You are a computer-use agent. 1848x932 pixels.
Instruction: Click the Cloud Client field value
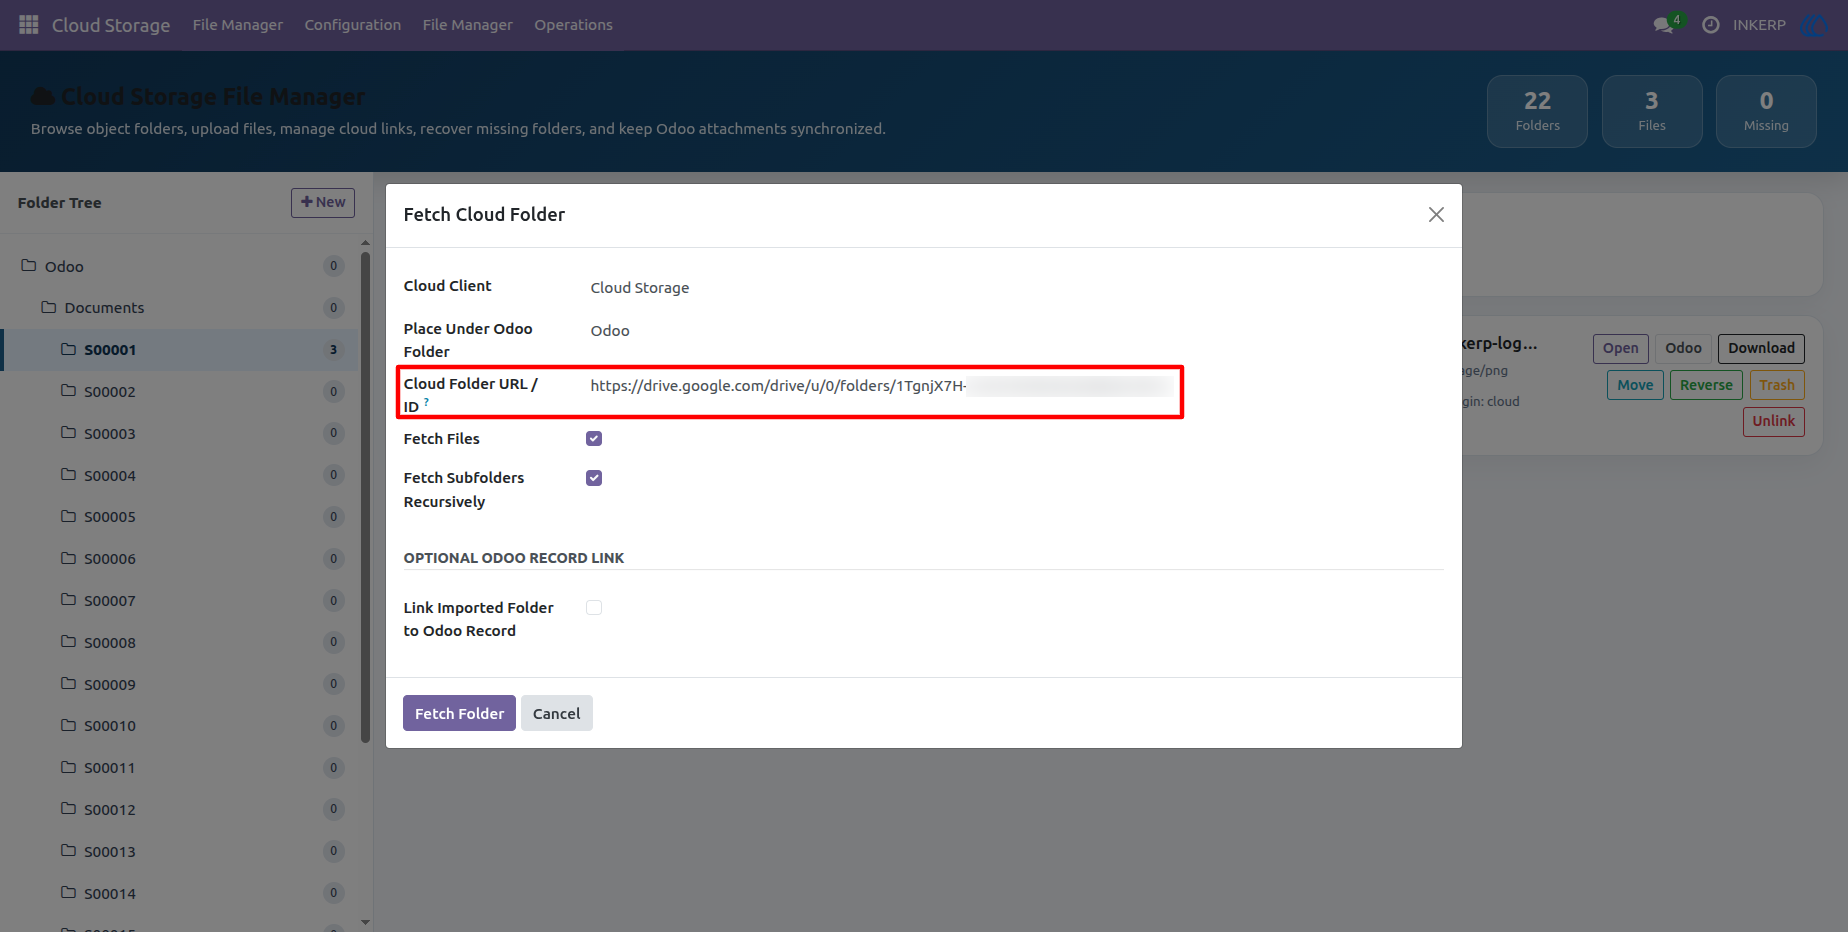pyautogui.click(x=640, y=288)
